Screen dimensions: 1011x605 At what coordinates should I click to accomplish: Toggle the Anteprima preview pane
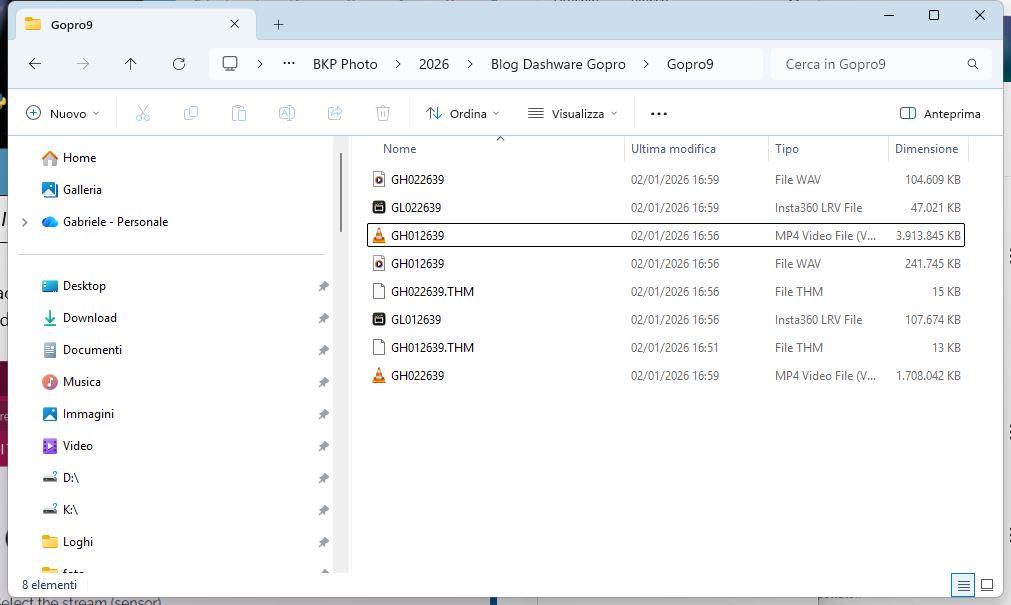coord(940,114)
